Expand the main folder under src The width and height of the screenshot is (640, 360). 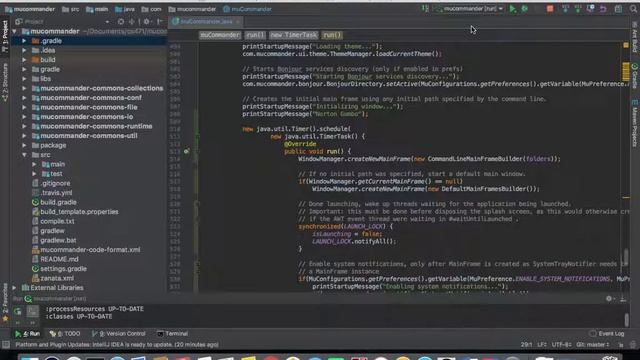pos(34,164)
